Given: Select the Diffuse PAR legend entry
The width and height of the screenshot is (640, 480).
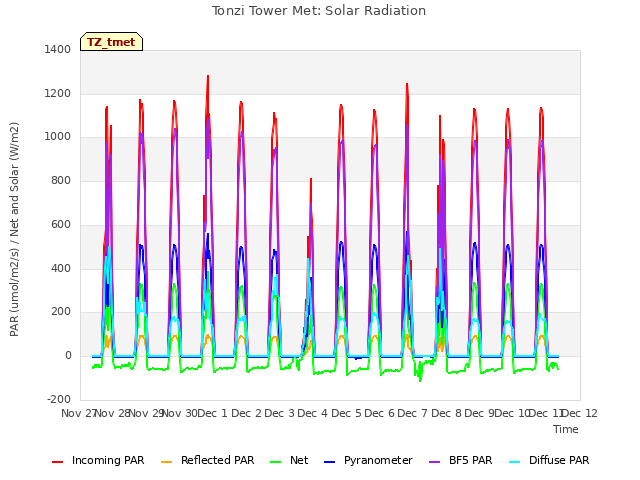Looking at the screenshot, I should pos(549,460).
